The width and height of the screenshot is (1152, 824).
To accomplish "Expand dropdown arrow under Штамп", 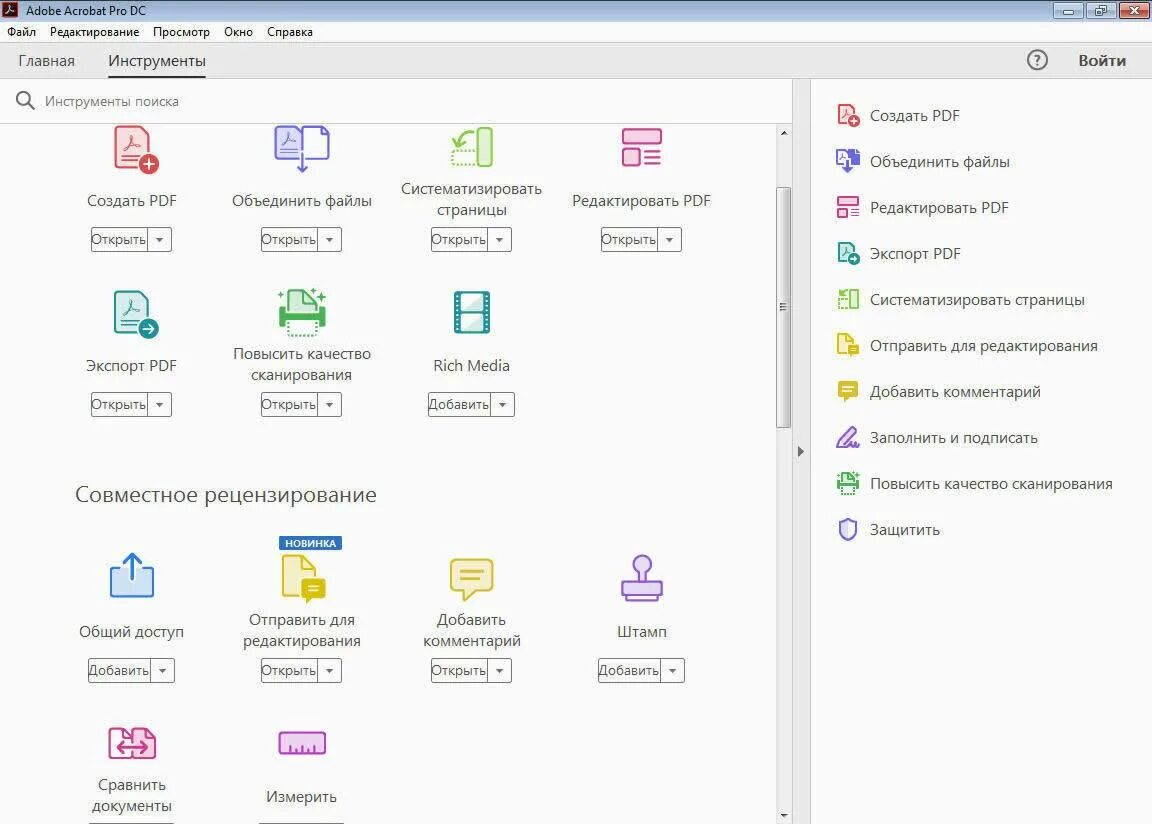I will tap(672, 671).
